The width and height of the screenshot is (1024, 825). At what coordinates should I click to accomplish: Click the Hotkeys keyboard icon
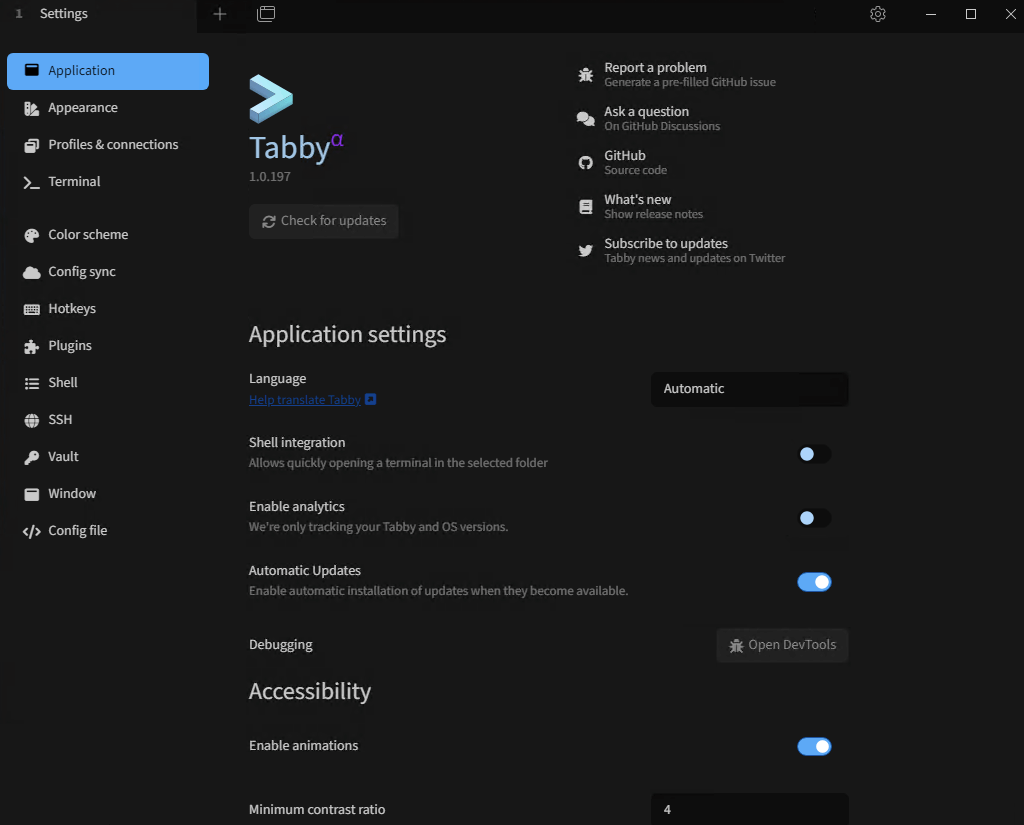pyautogui.click(x=31, y=310)
